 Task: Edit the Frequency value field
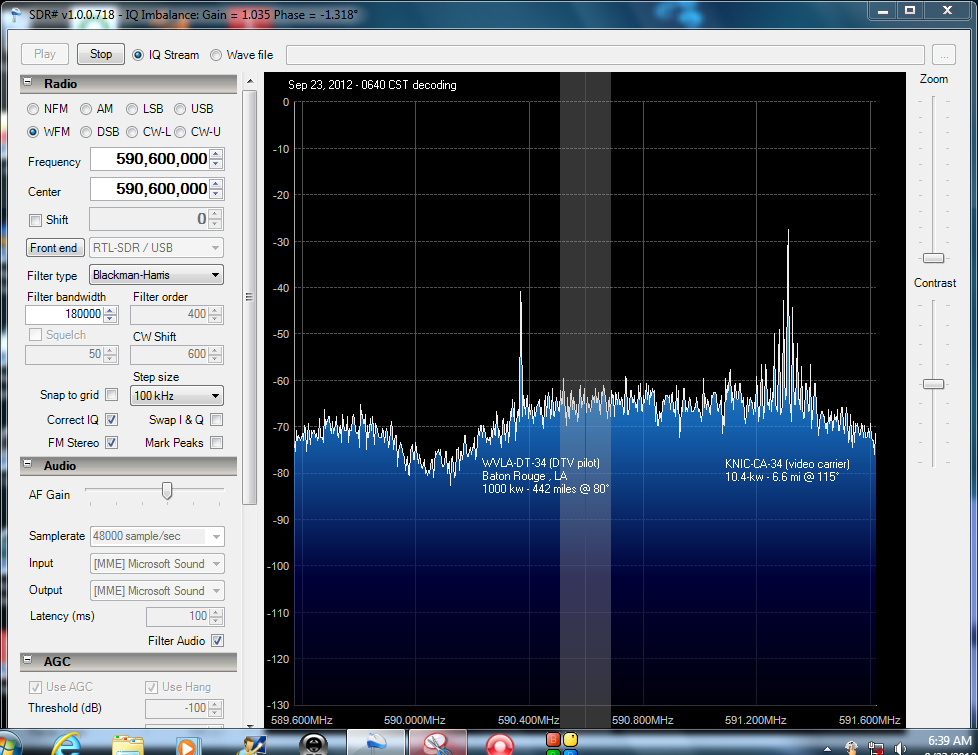tap(150, 159)
